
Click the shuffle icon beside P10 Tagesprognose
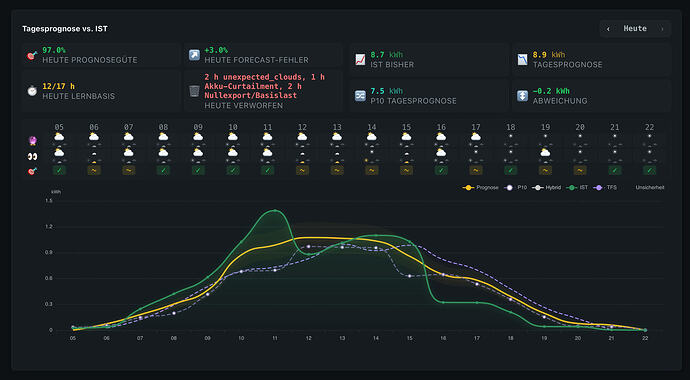360,96
